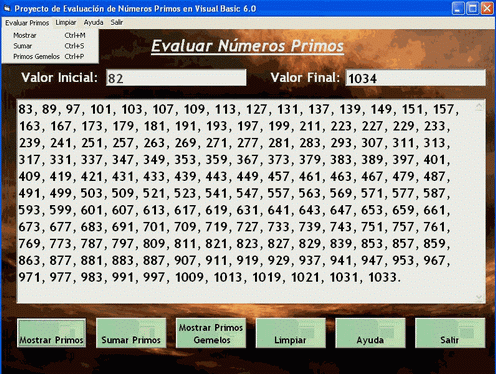Click the green Ayuda button

(x=370, y=333)
